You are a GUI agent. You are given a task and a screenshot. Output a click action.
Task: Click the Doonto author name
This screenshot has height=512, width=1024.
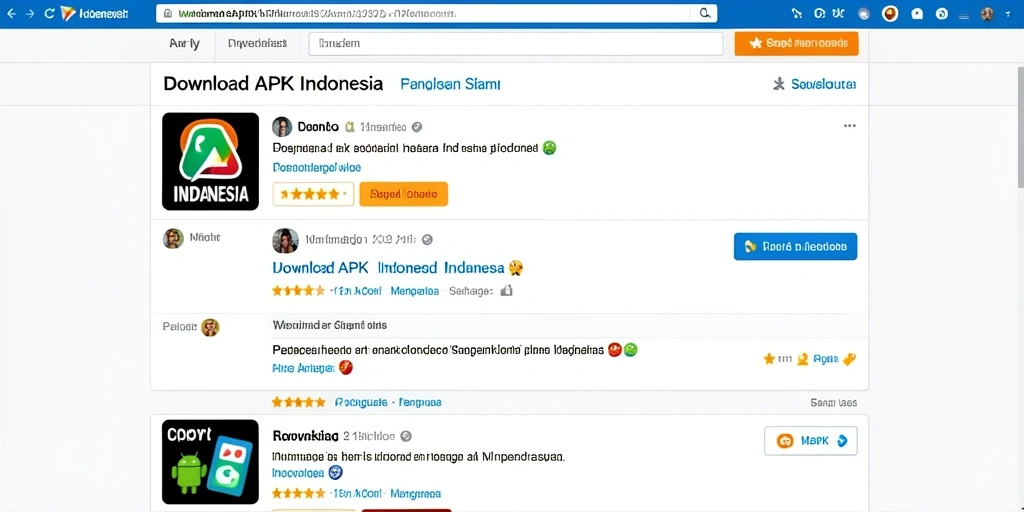318,127
